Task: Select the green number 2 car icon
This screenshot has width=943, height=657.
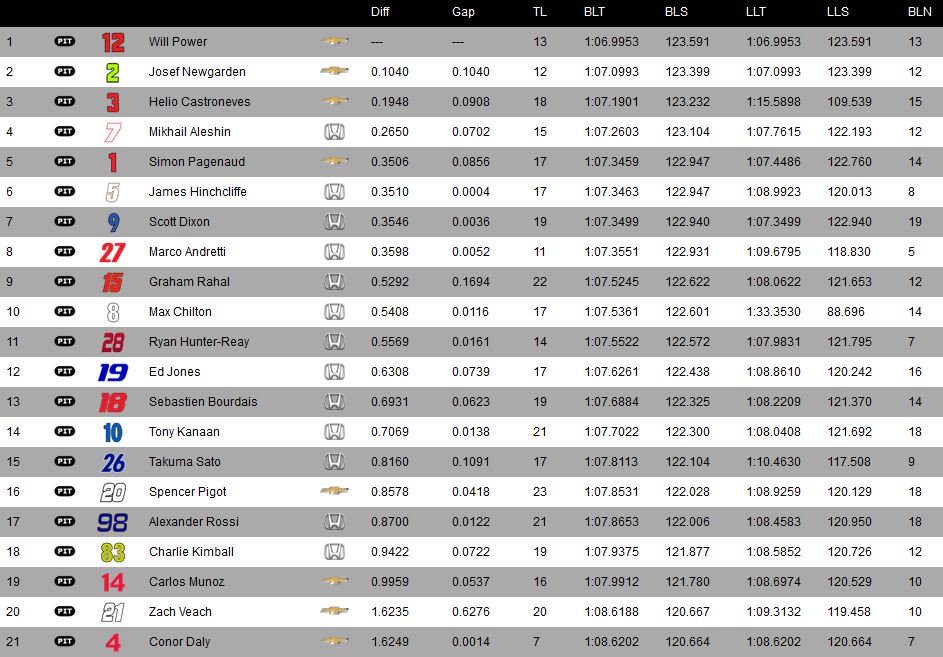Action: point(112,72)
